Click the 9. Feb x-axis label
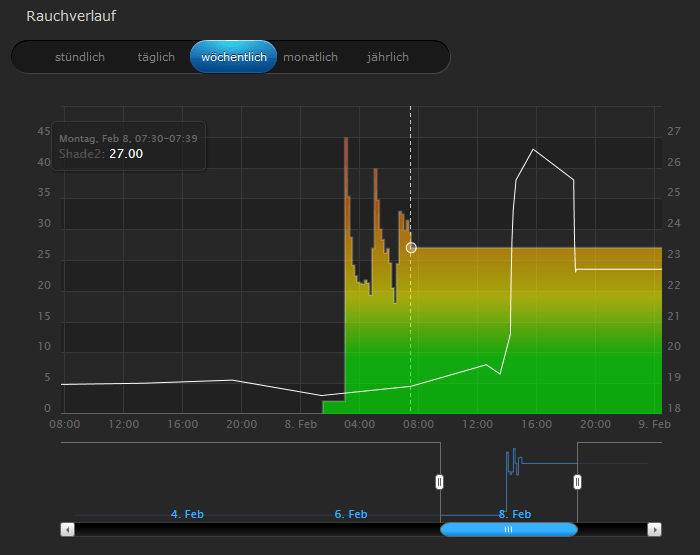This screenshot has width=700, height=555. (x=655, y=424)
